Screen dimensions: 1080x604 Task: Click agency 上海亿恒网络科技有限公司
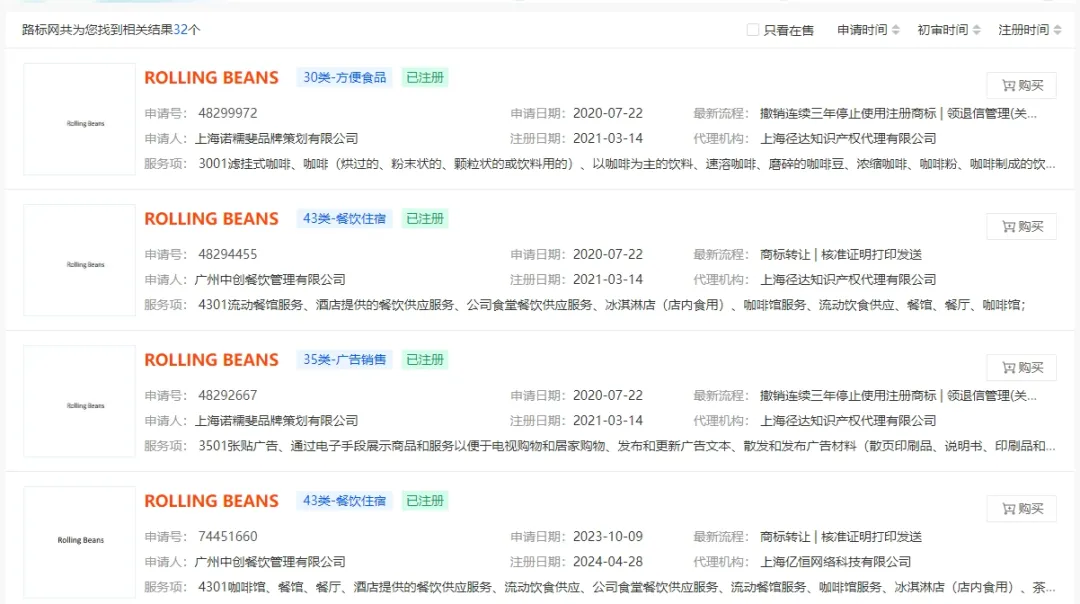pos(835,562)
